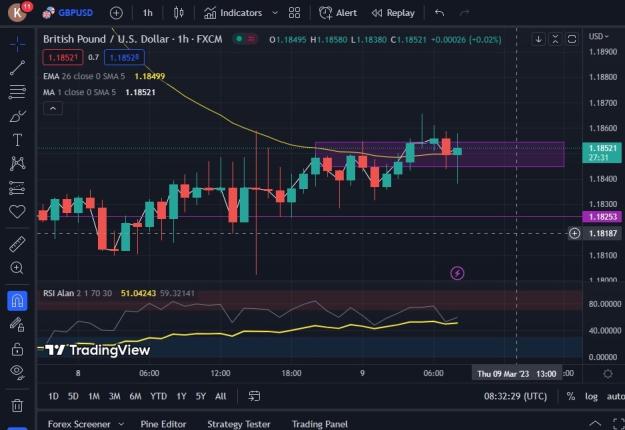625x430 pixels.
Task: Set date range to 5D
Action: 73,396
